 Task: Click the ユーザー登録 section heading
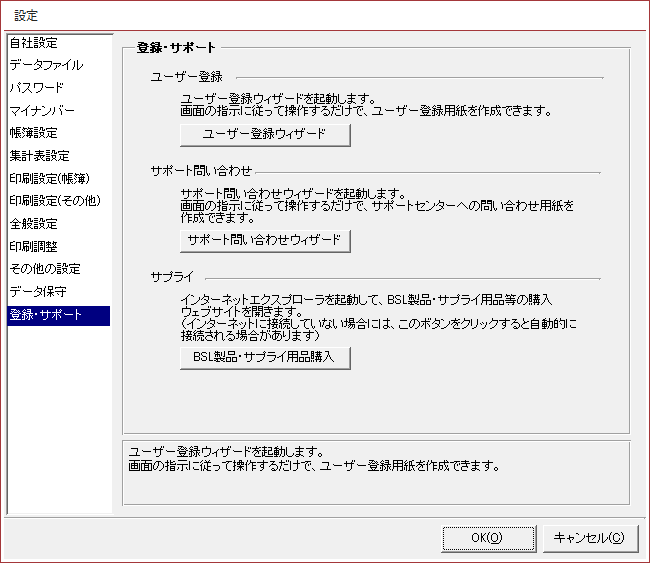(x=187, y=77)
